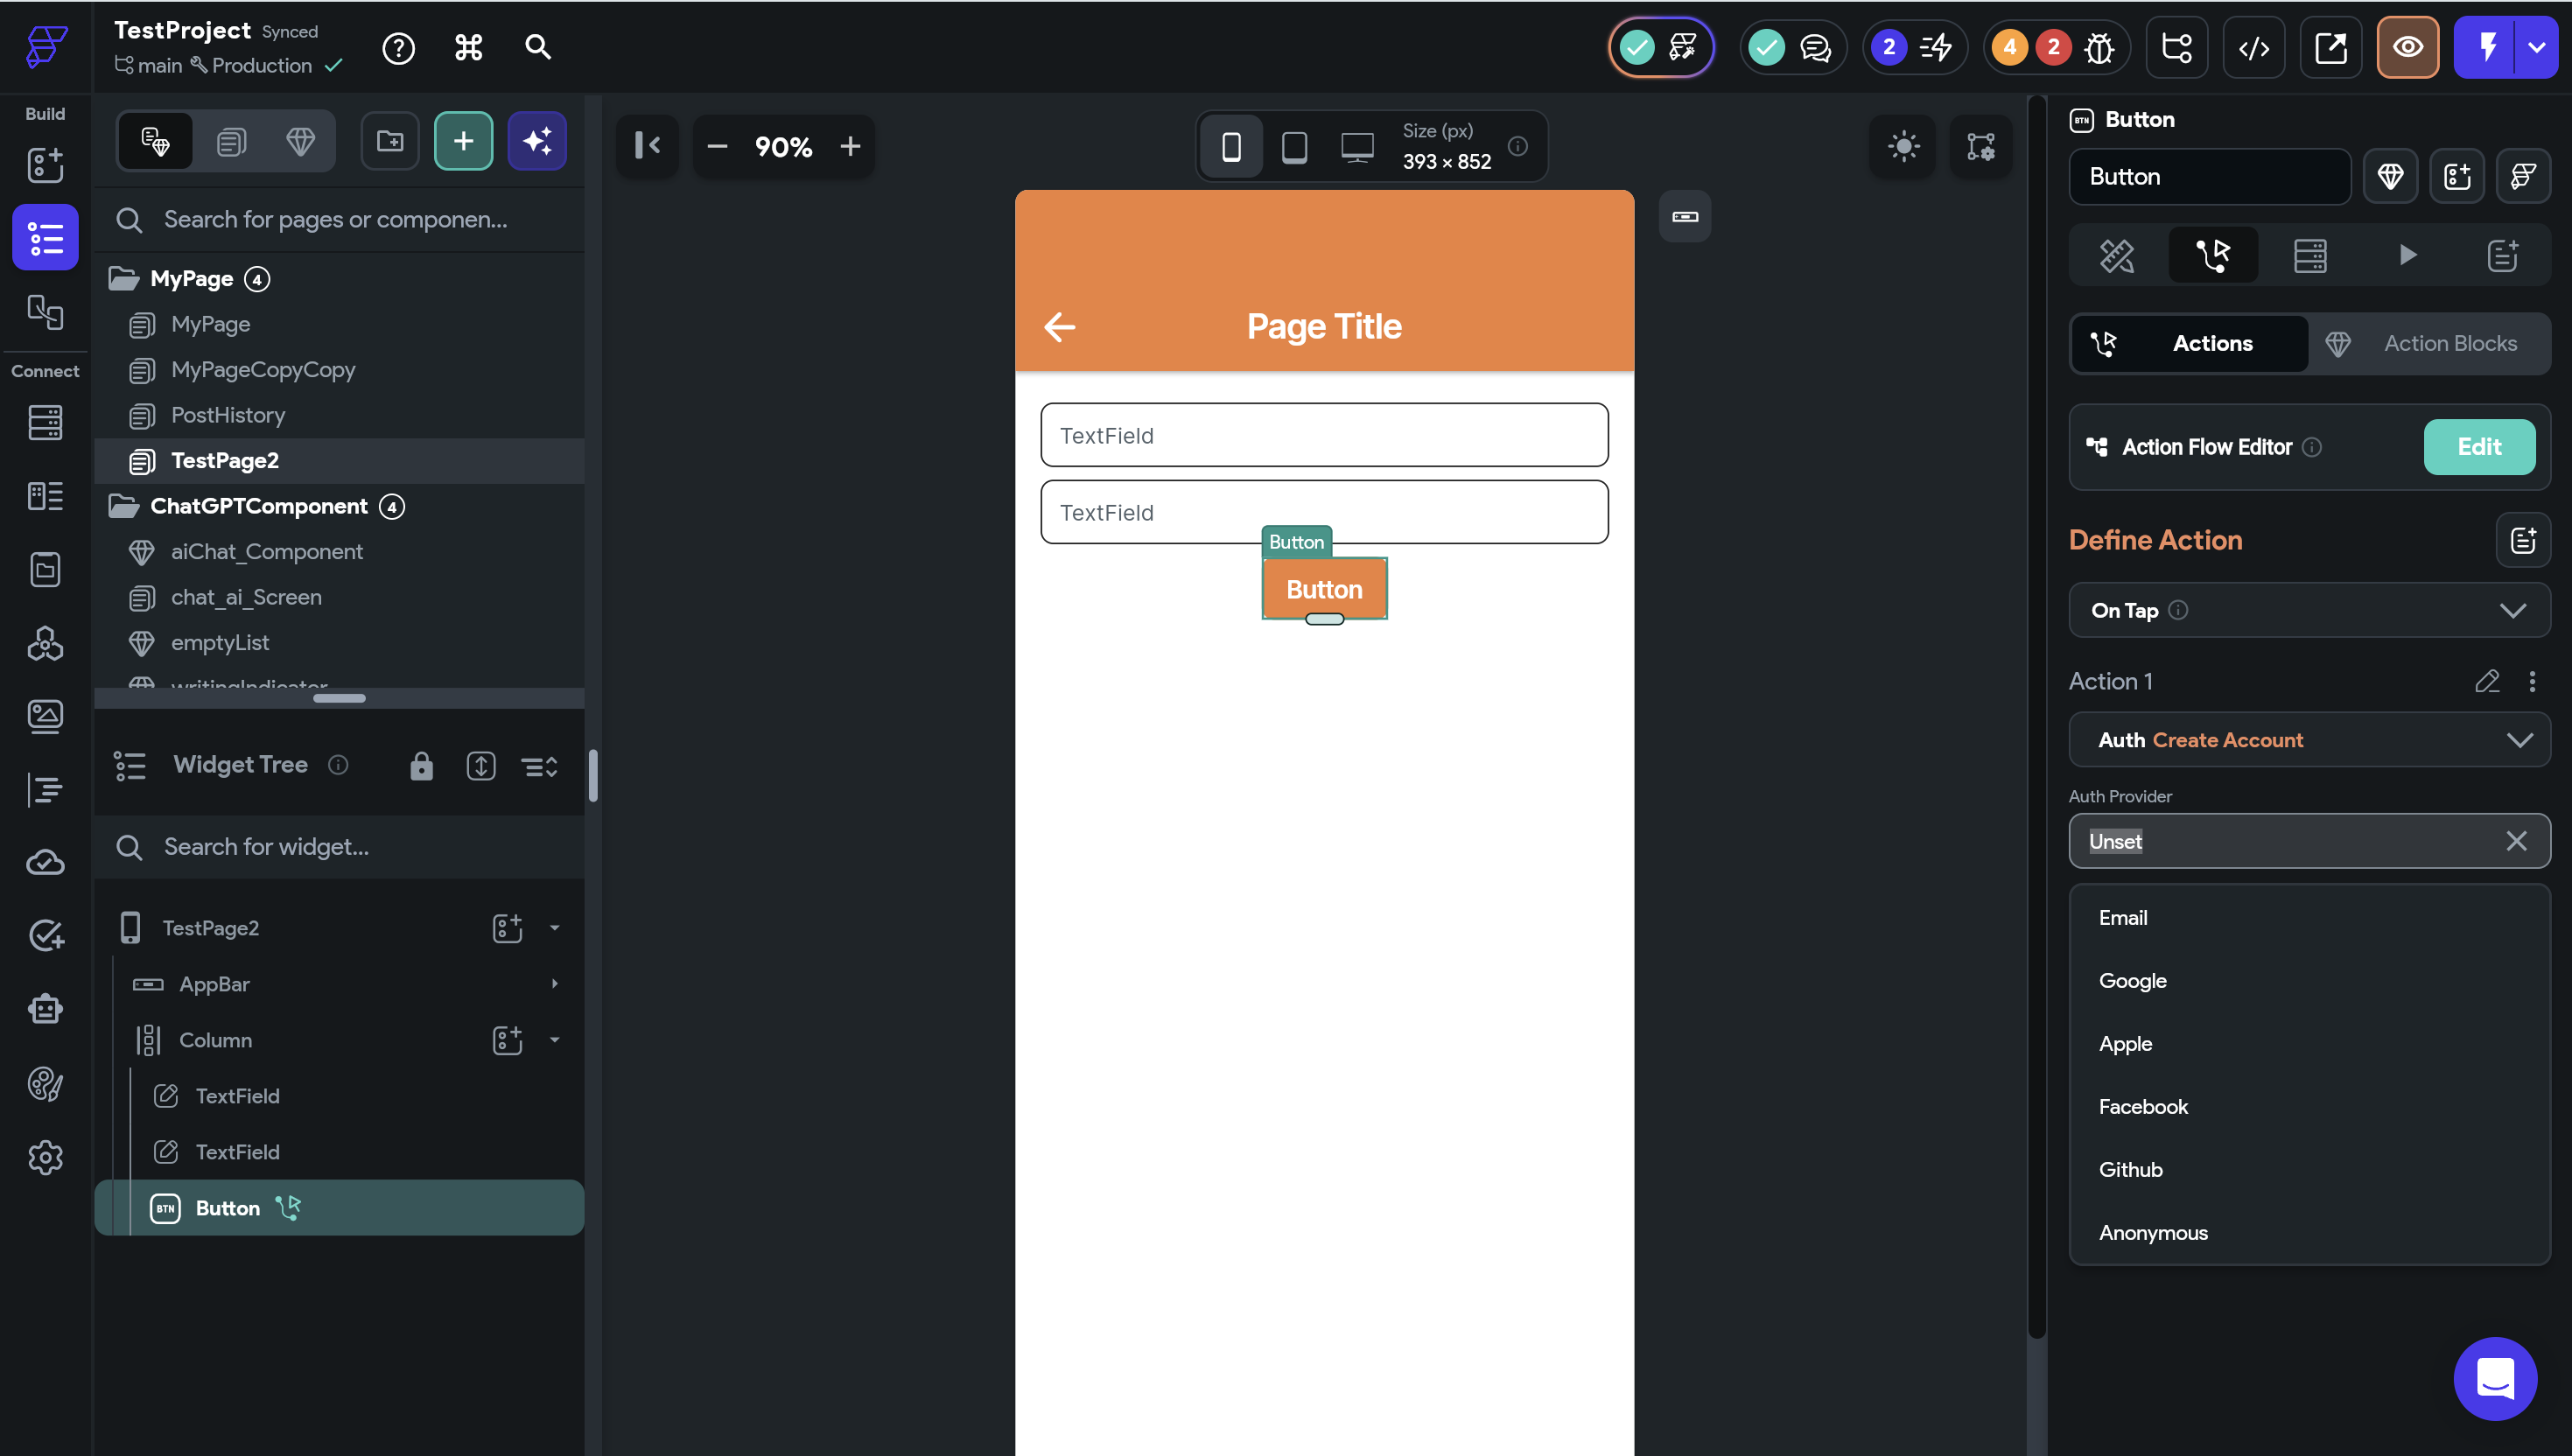Open the AI Generate sparkle button
The image size is (2572, 1456).
(537, 141)
